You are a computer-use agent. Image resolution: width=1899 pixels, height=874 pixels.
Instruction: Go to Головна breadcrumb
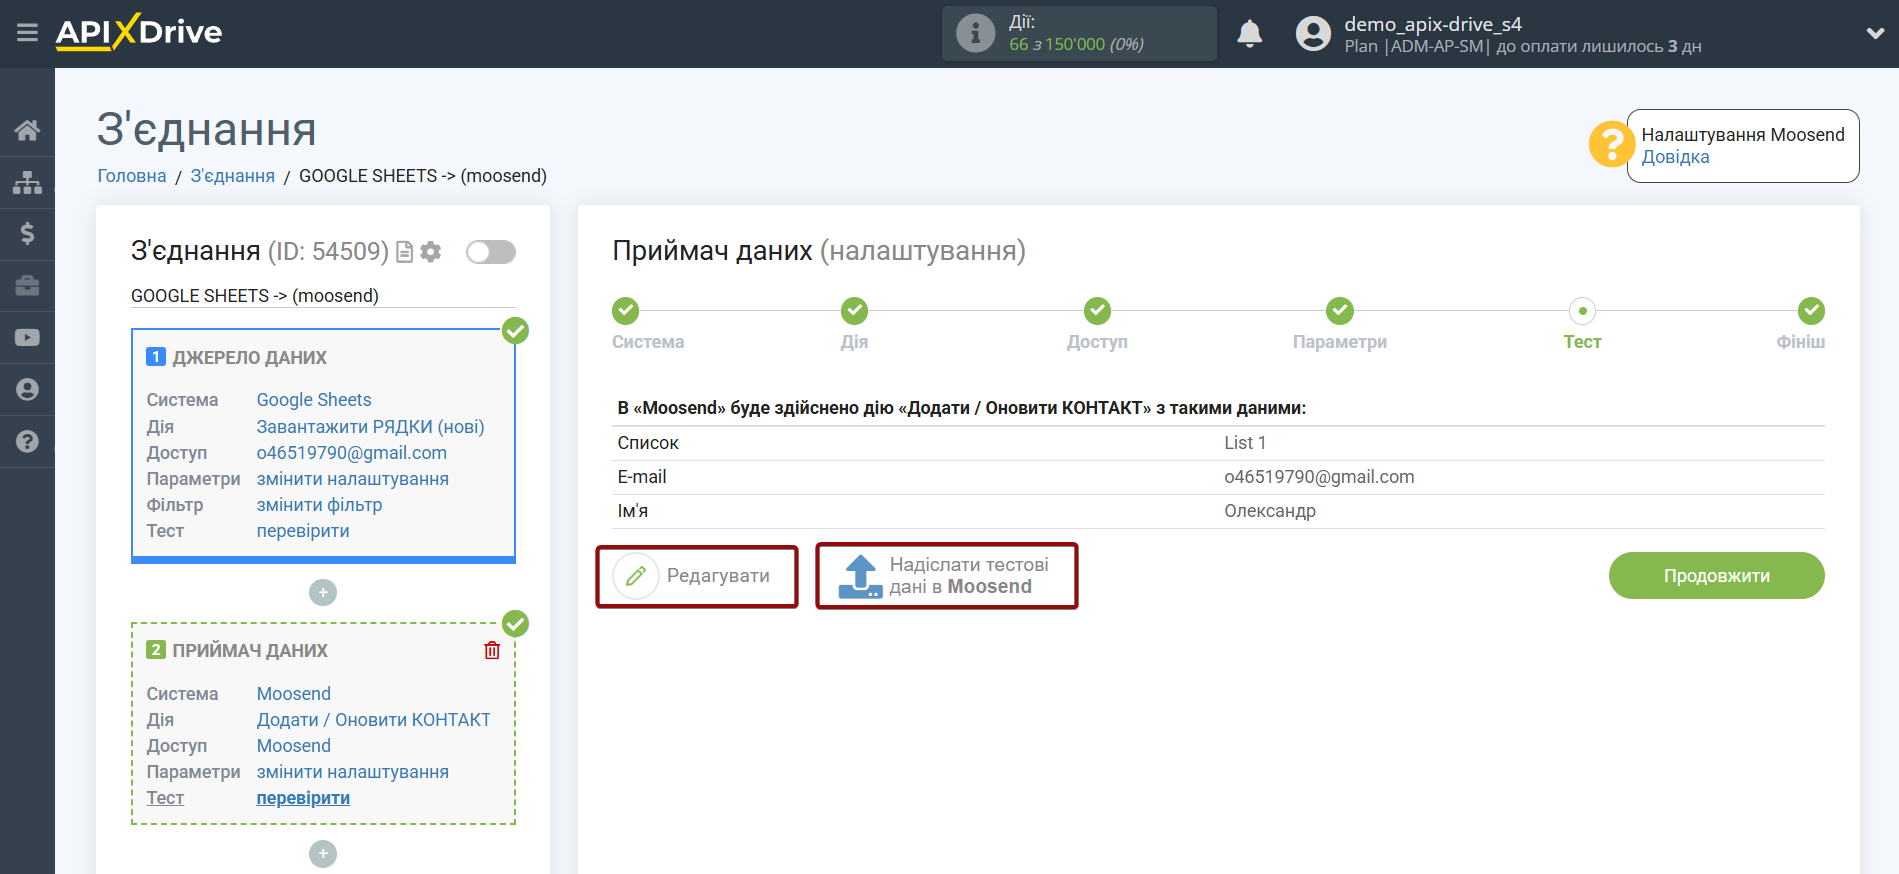coord(132,176)
